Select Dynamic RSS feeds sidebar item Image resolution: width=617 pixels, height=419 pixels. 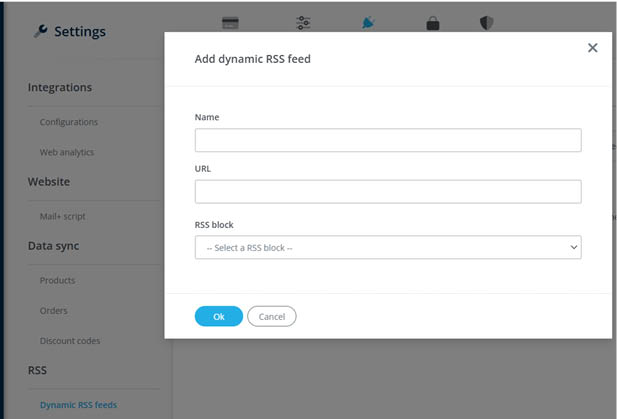click(78, 405)
